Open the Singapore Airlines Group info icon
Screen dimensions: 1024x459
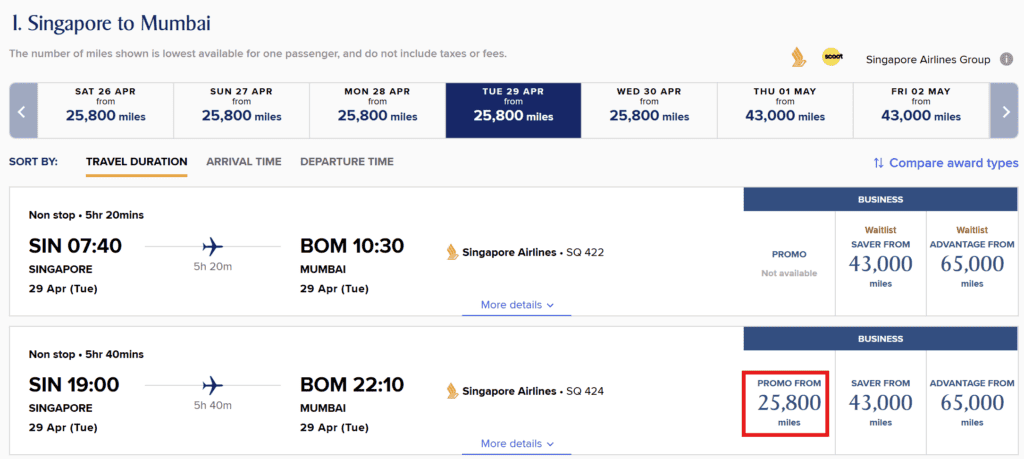[x=1005, y=59]
